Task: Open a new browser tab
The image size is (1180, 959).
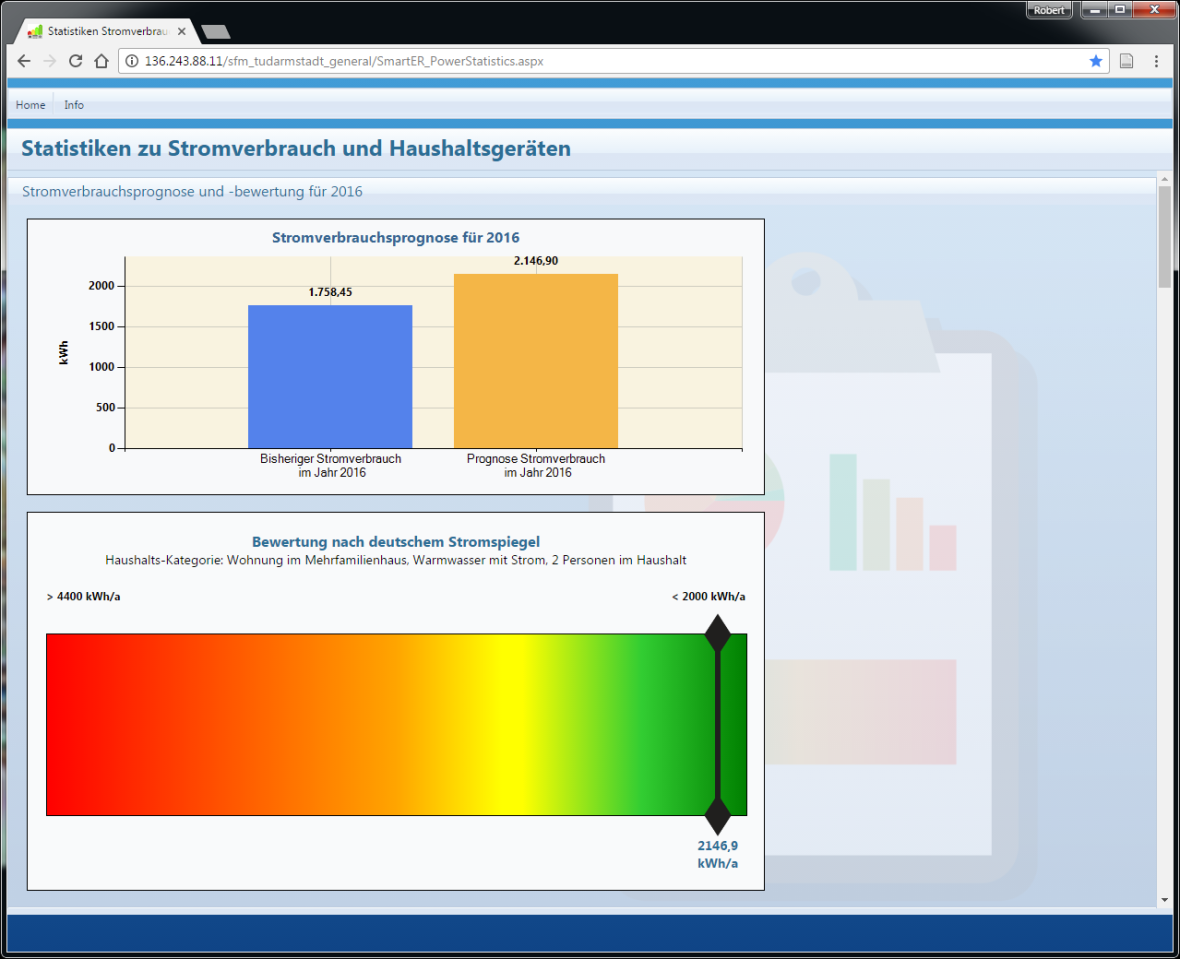Action: point(215,32)
